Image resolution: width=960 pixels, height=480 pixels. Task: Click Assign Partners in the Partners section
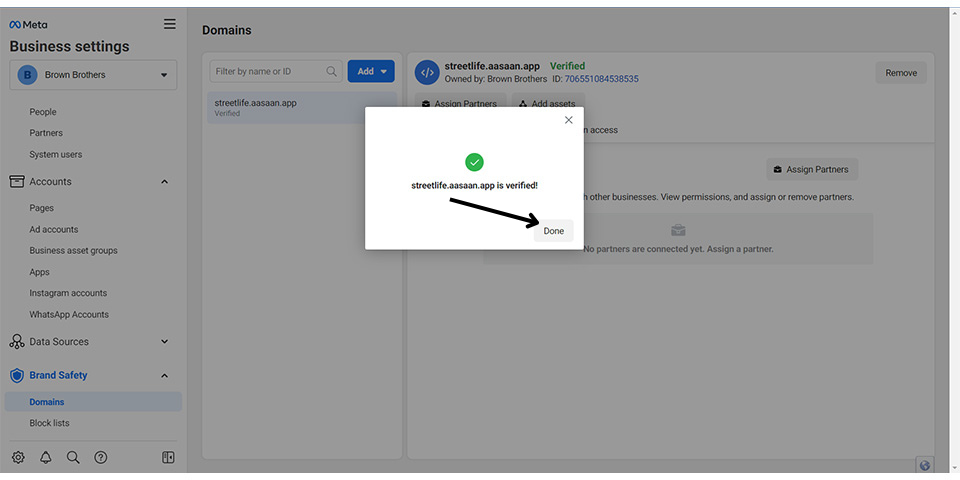812,169
